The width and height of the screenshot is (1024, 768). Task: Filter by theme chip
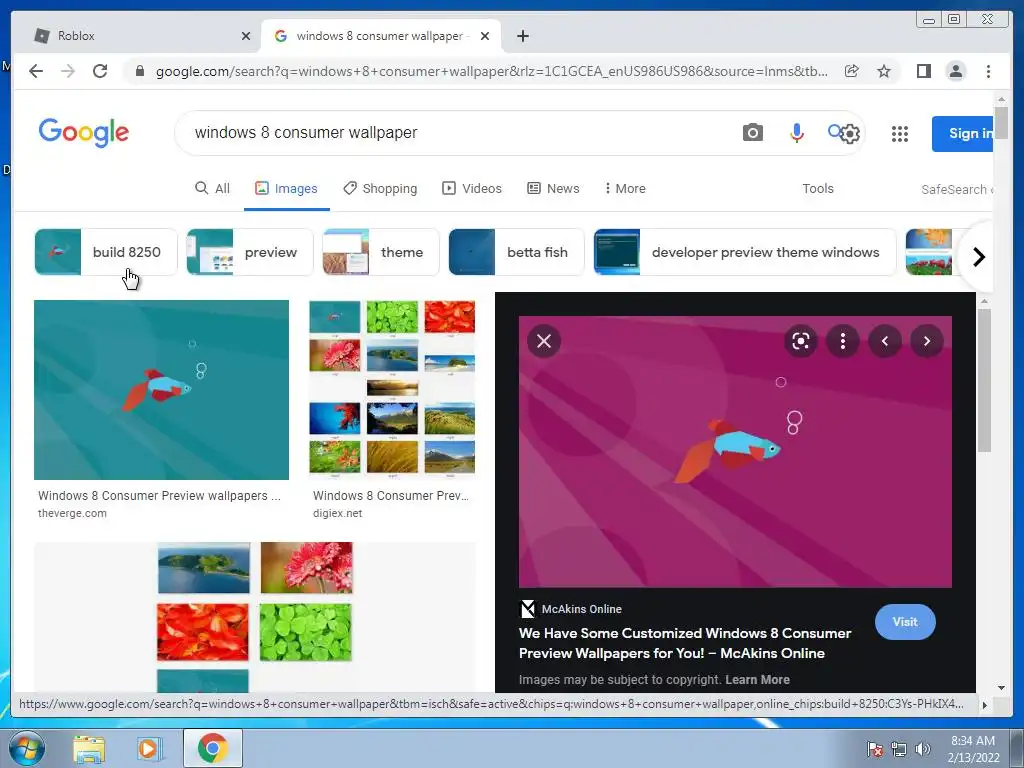point(381,252)
